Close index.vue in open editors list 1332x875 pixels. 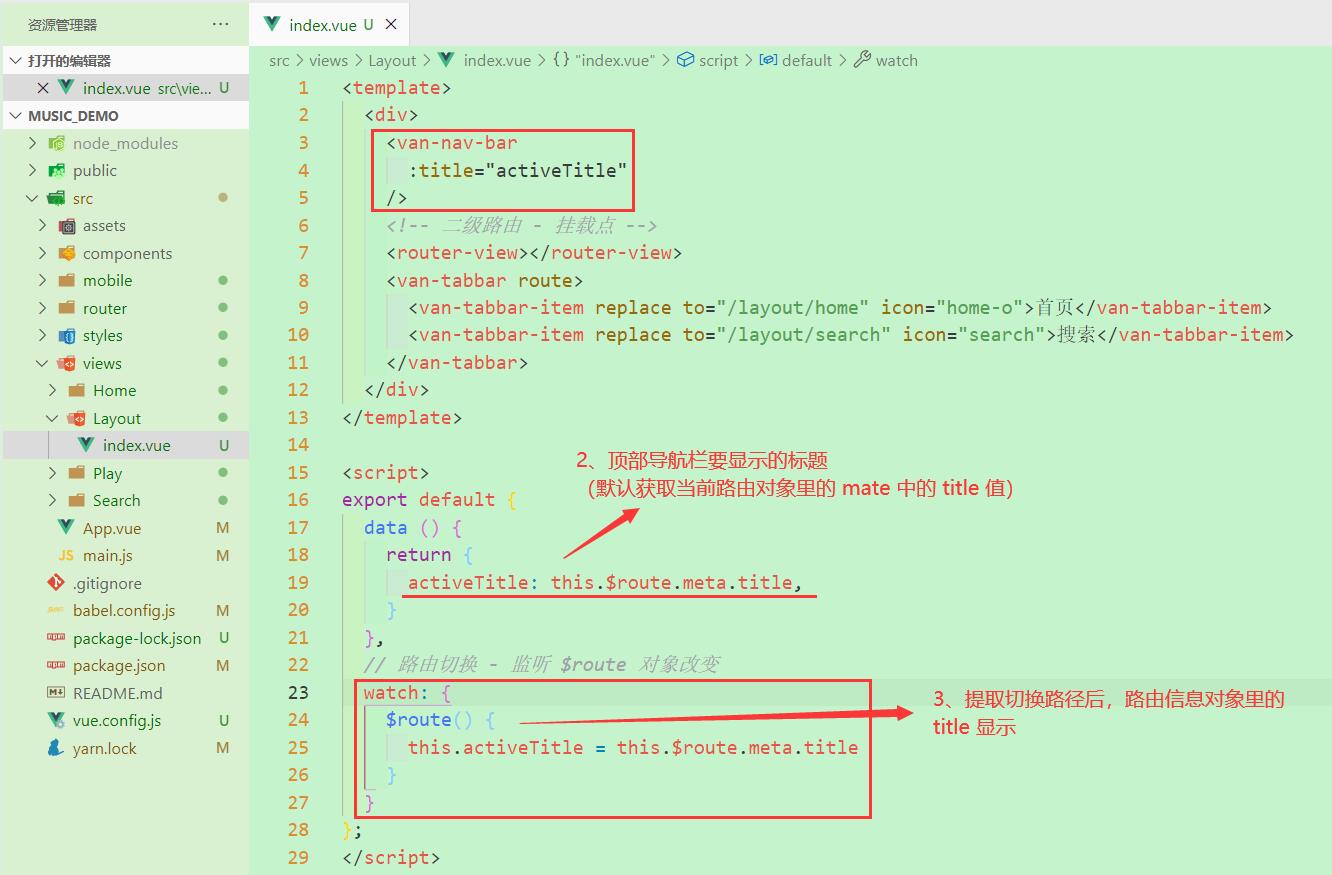click(x=43, y=88)
